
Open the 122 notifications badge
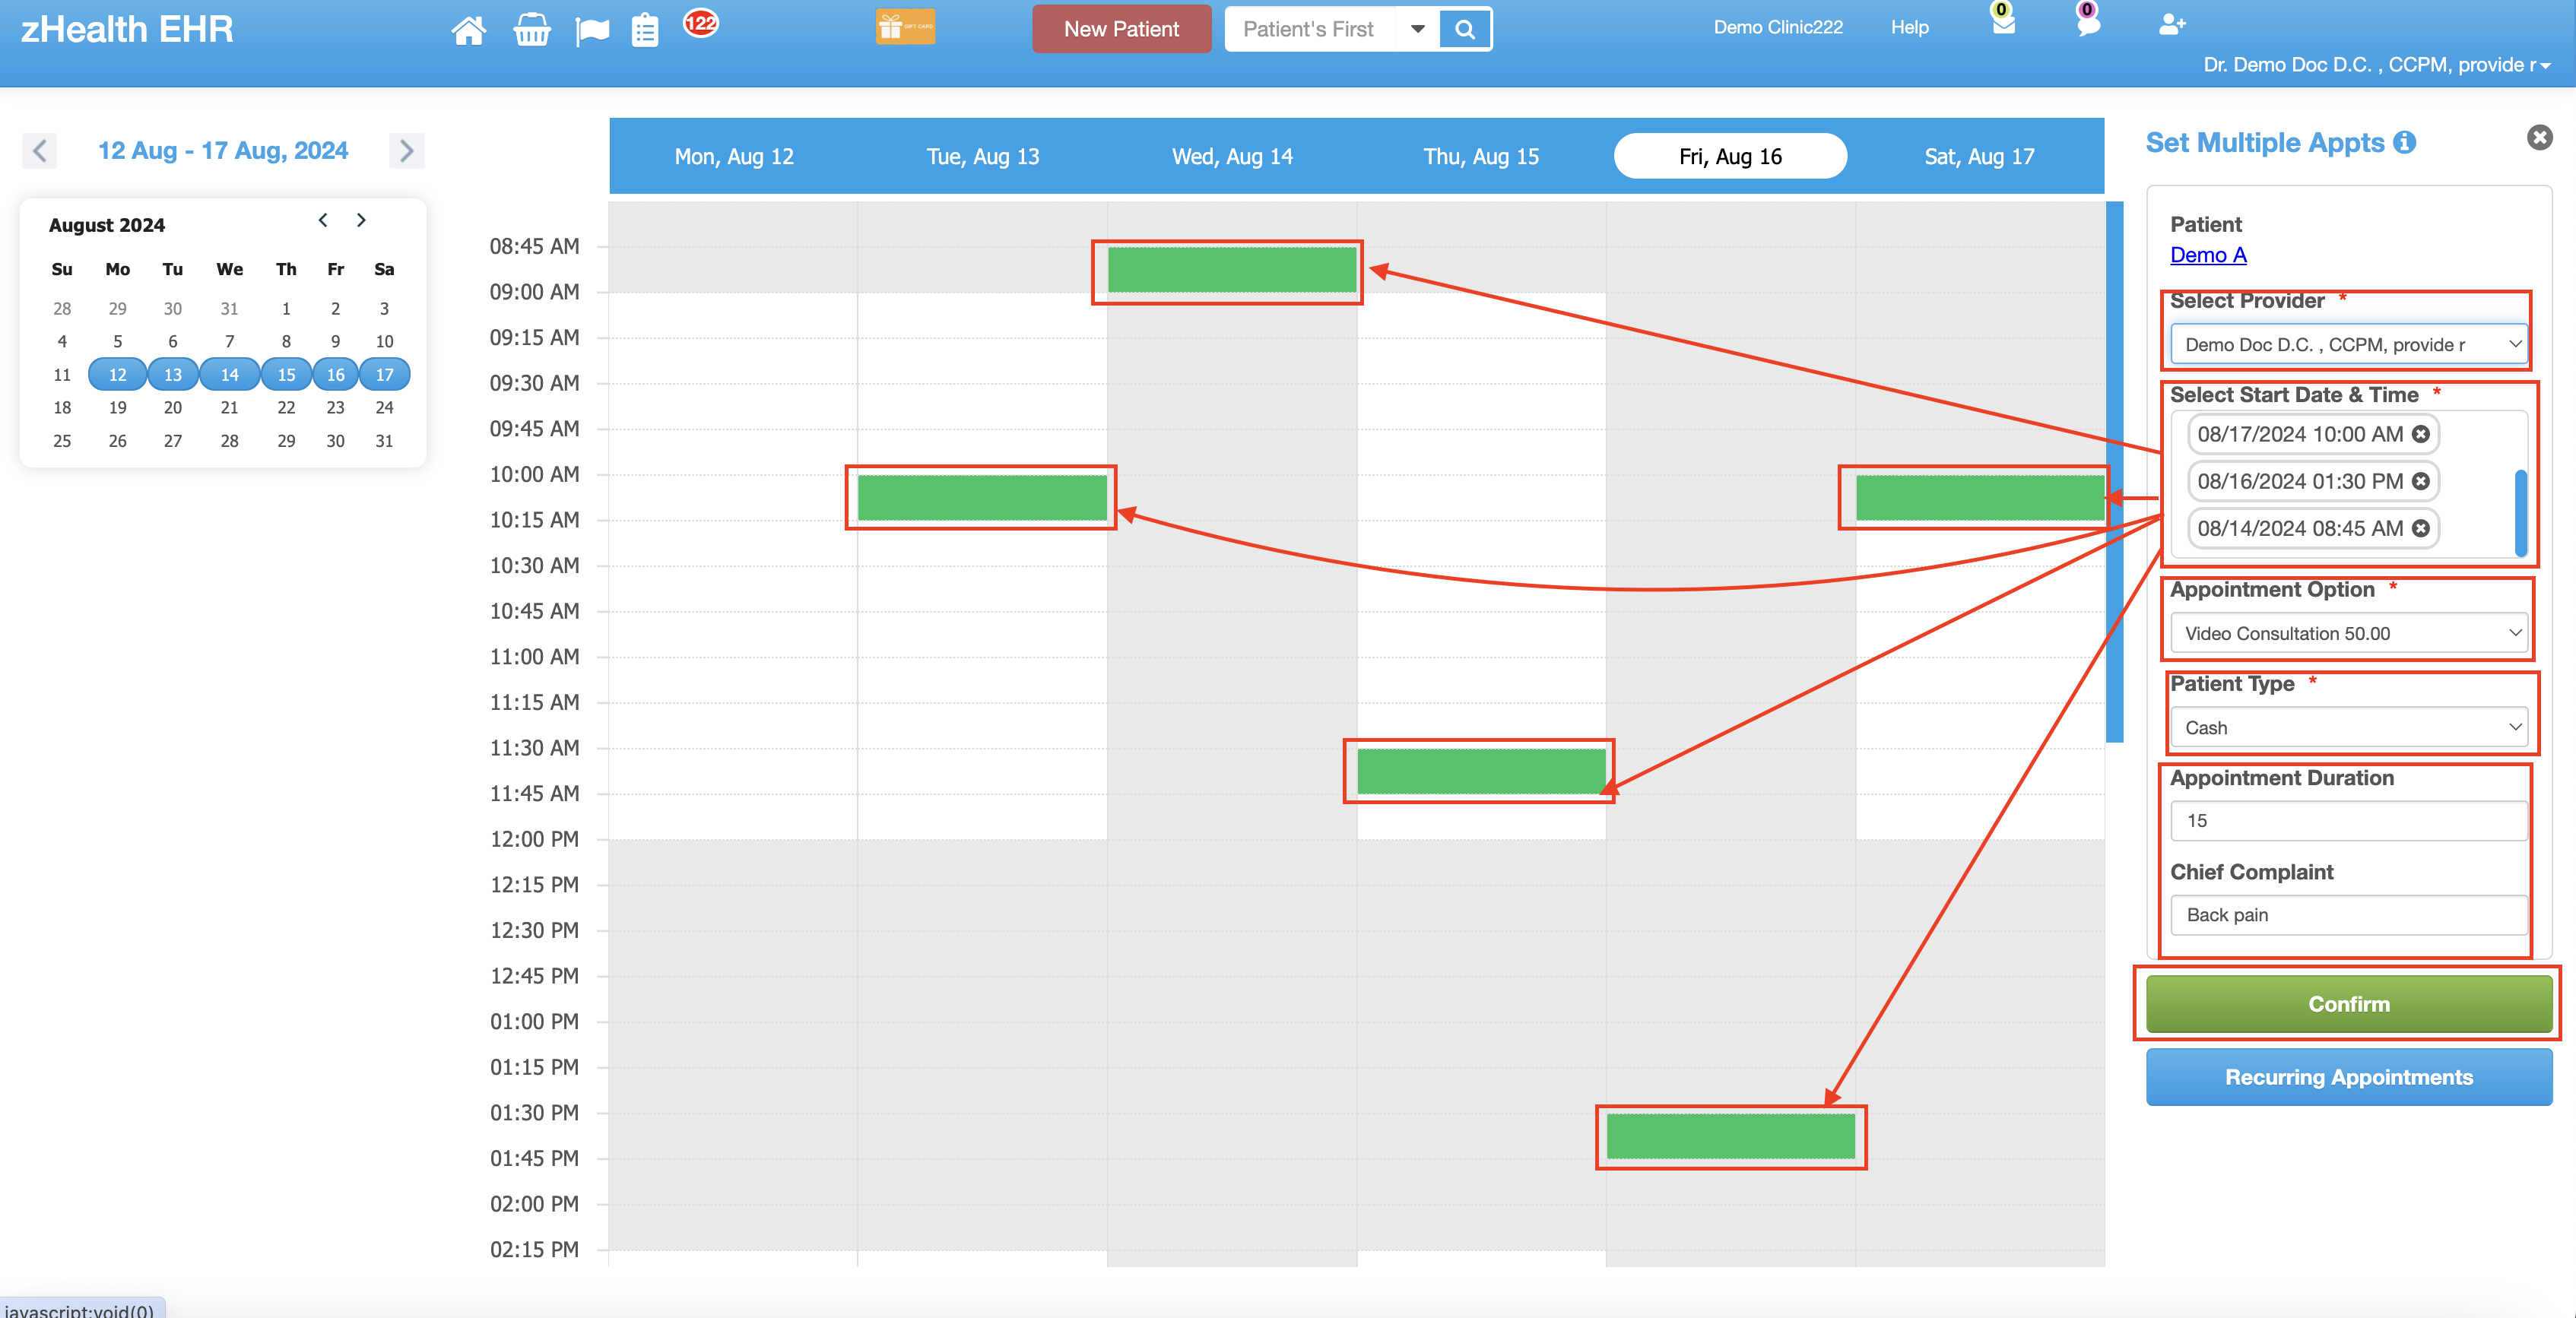700,22
